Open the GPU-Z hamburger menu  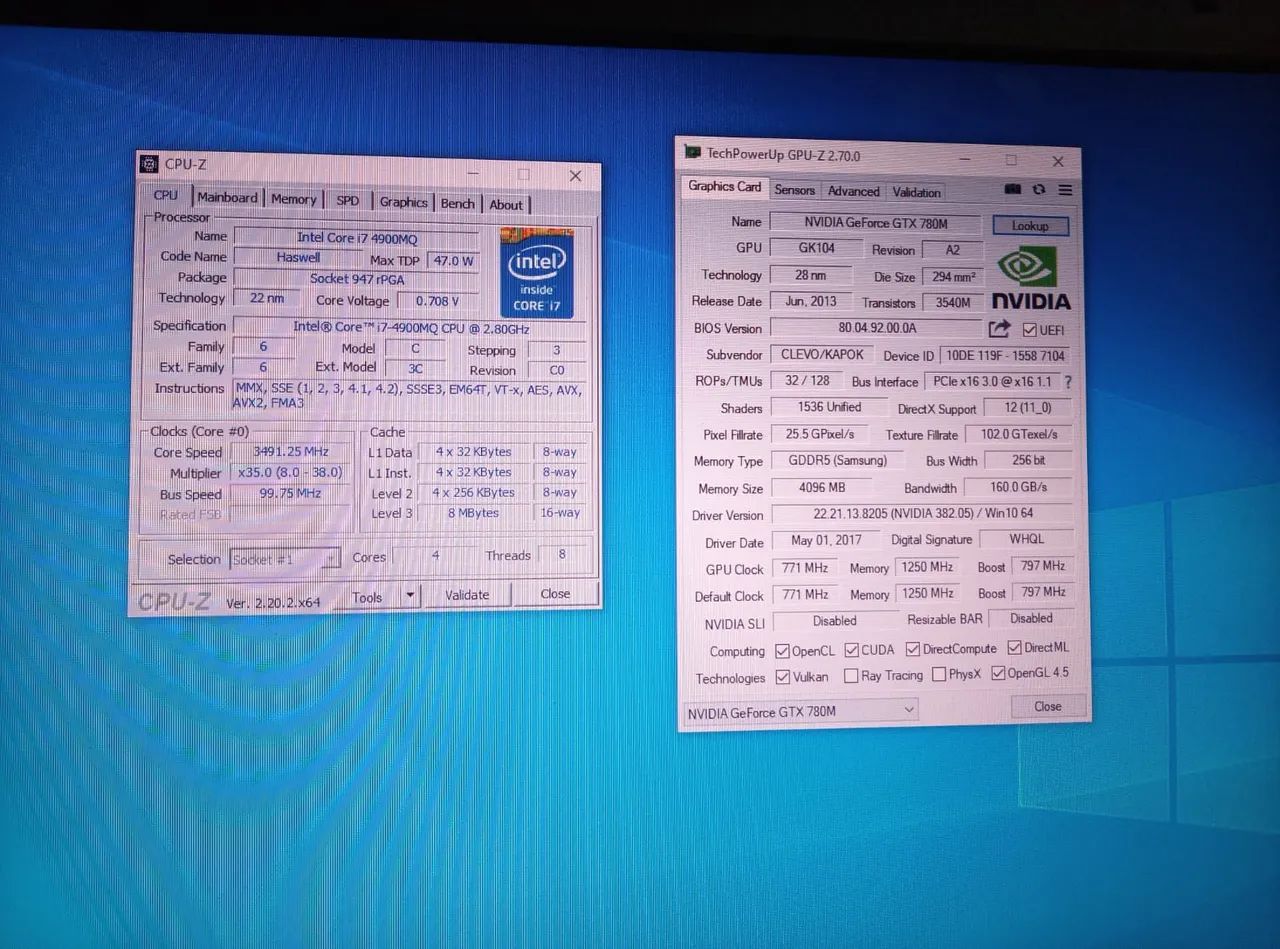click(x=1065, y=190)
